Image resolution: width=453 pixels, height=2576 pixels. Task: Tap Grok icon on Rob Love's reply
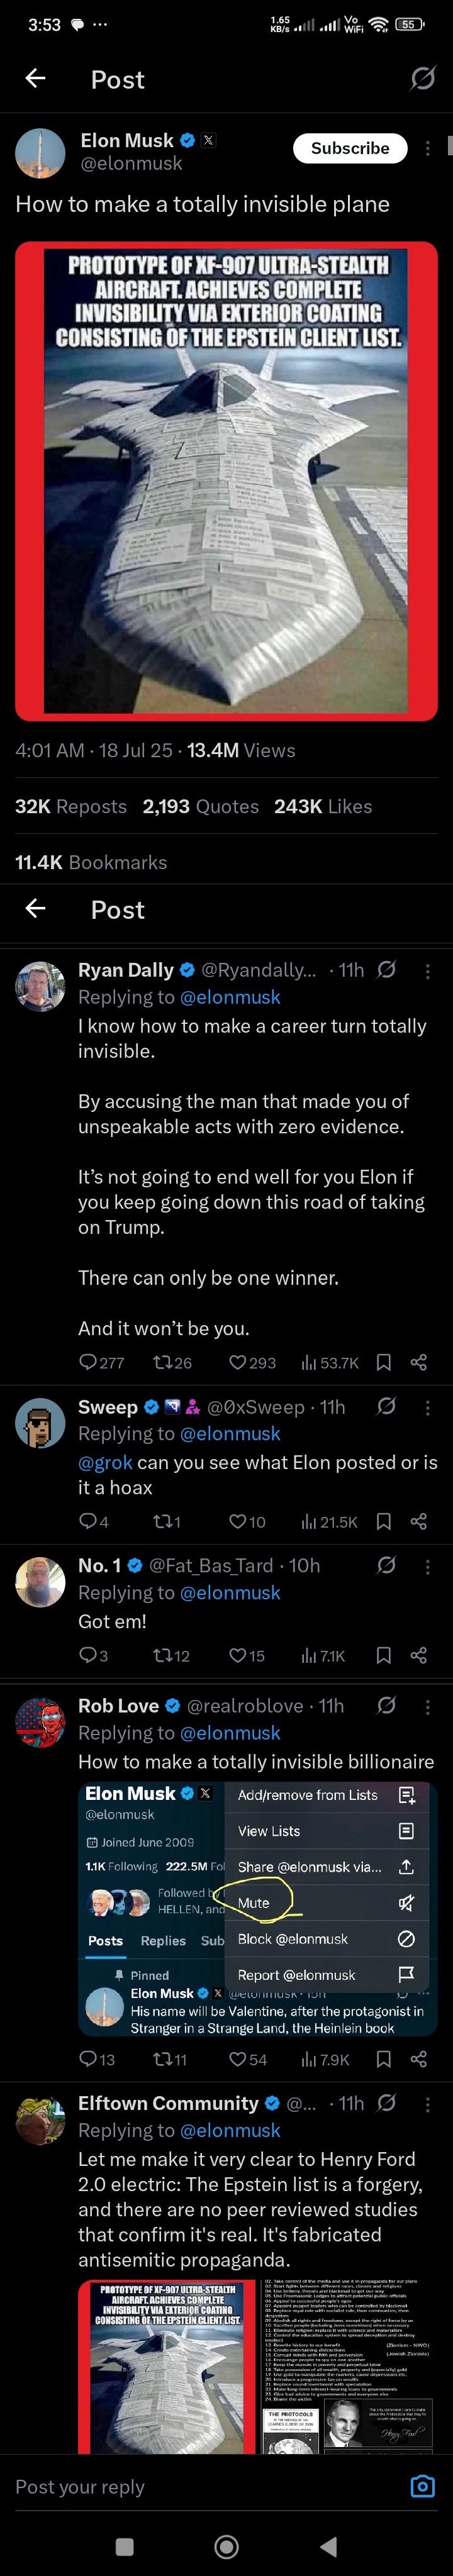coord(387,1705)
